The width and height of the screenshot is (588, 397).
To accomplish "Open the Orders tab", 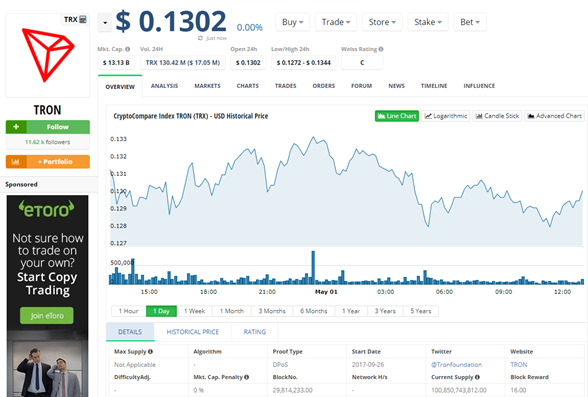I will 324,86.
